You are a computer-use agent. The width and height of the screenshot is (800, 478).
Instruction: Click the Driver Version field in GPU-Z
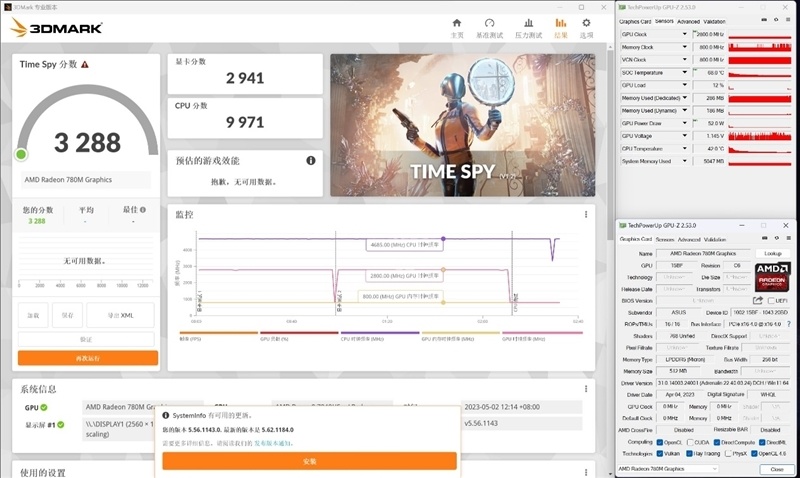pos(723,383)
